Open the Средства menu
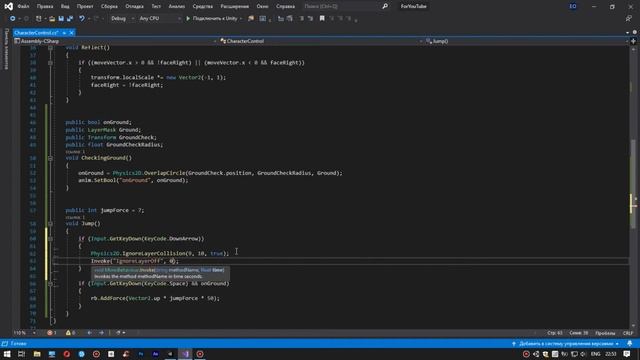 (202, 7)
